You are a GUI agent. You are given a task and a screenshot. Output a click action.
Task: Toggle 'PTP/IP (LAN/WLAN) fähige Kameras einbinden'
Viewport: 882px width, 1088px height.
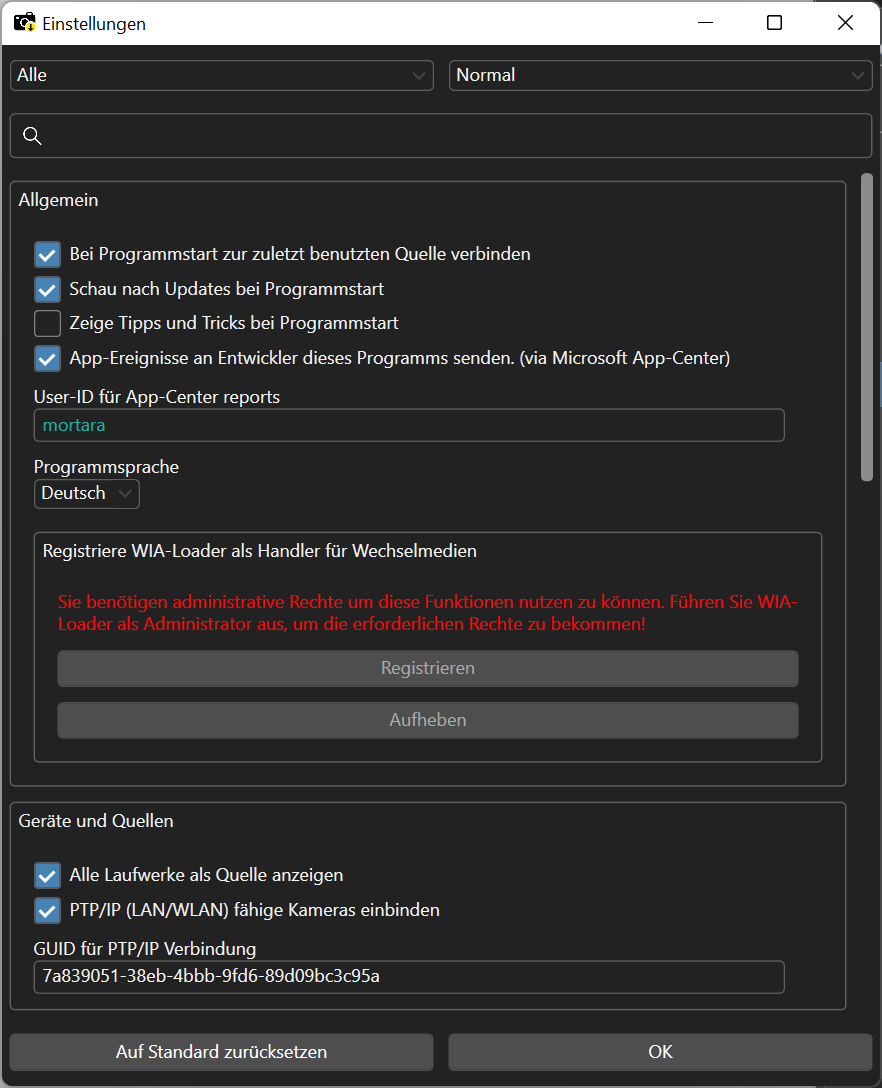pos(46,910)
